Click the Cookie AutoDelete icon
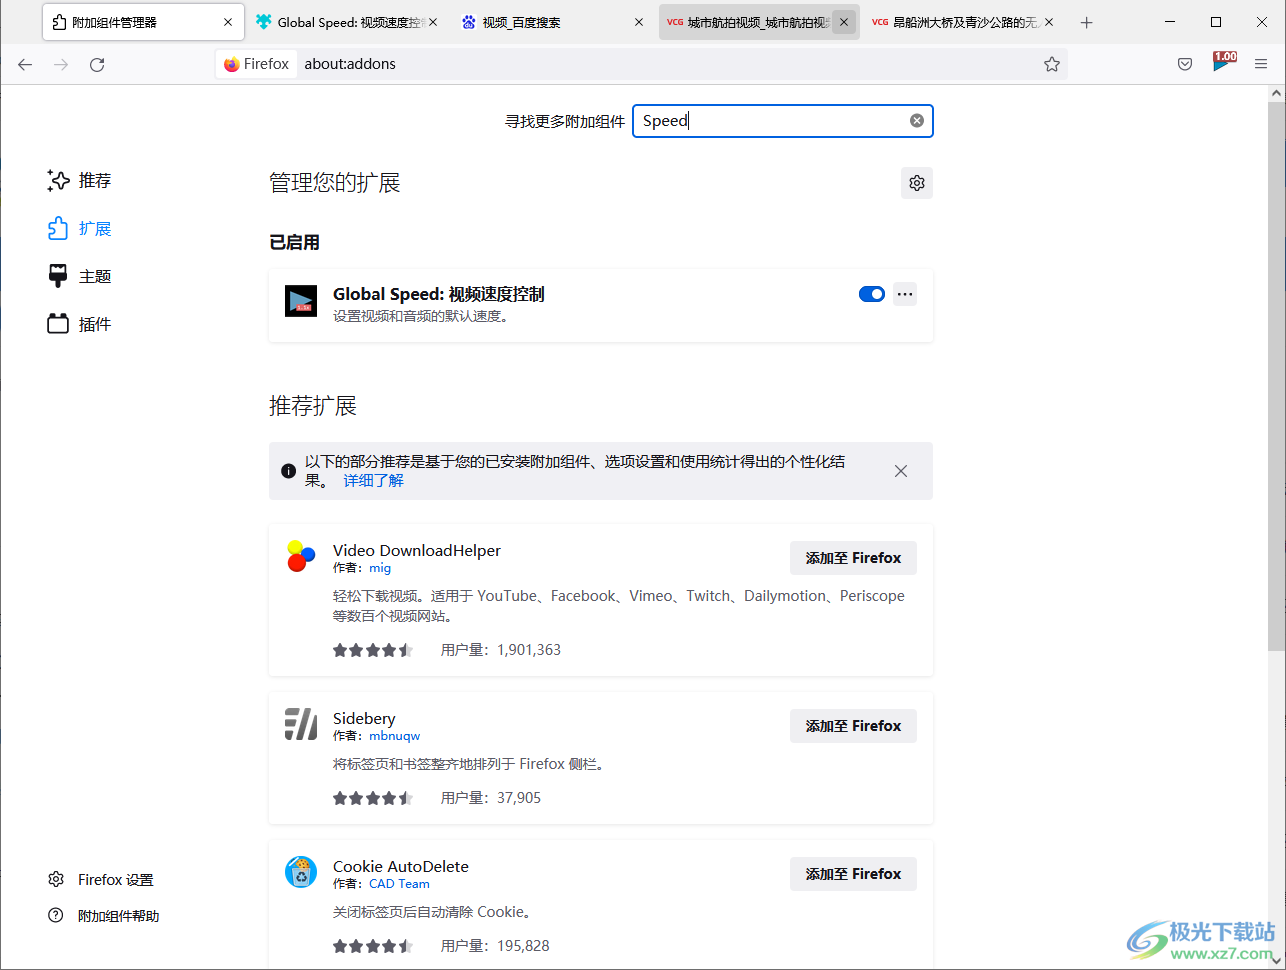The height and width of the screenshot is (970, 1286). click(x=301, y=872)
